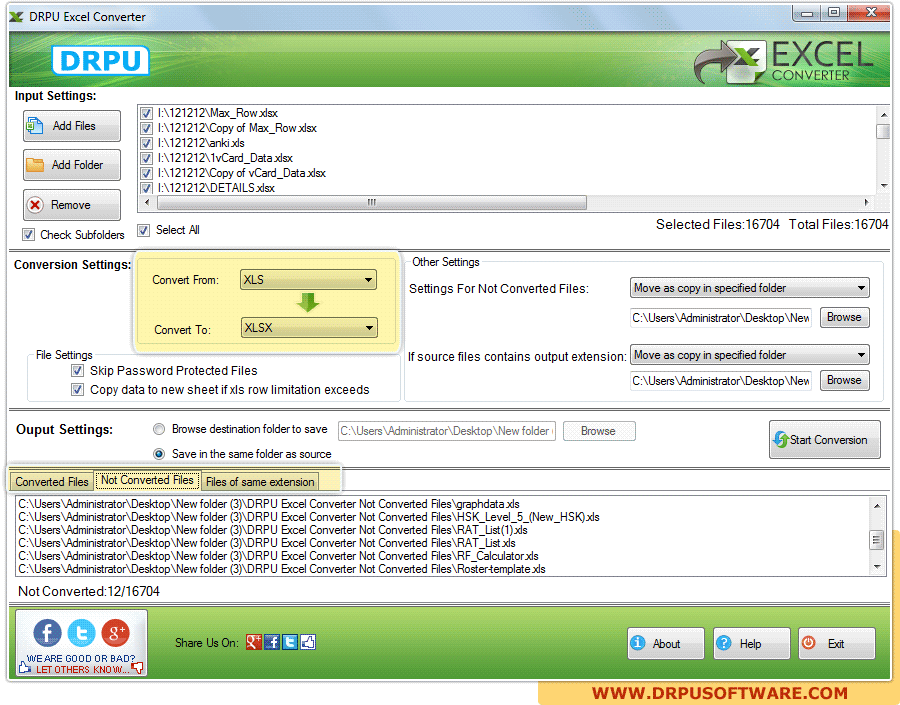The width and height of the screenshot is (900, 705).
Task: Click the Excel Converter logo icon
Action: [x=730, y=61]
